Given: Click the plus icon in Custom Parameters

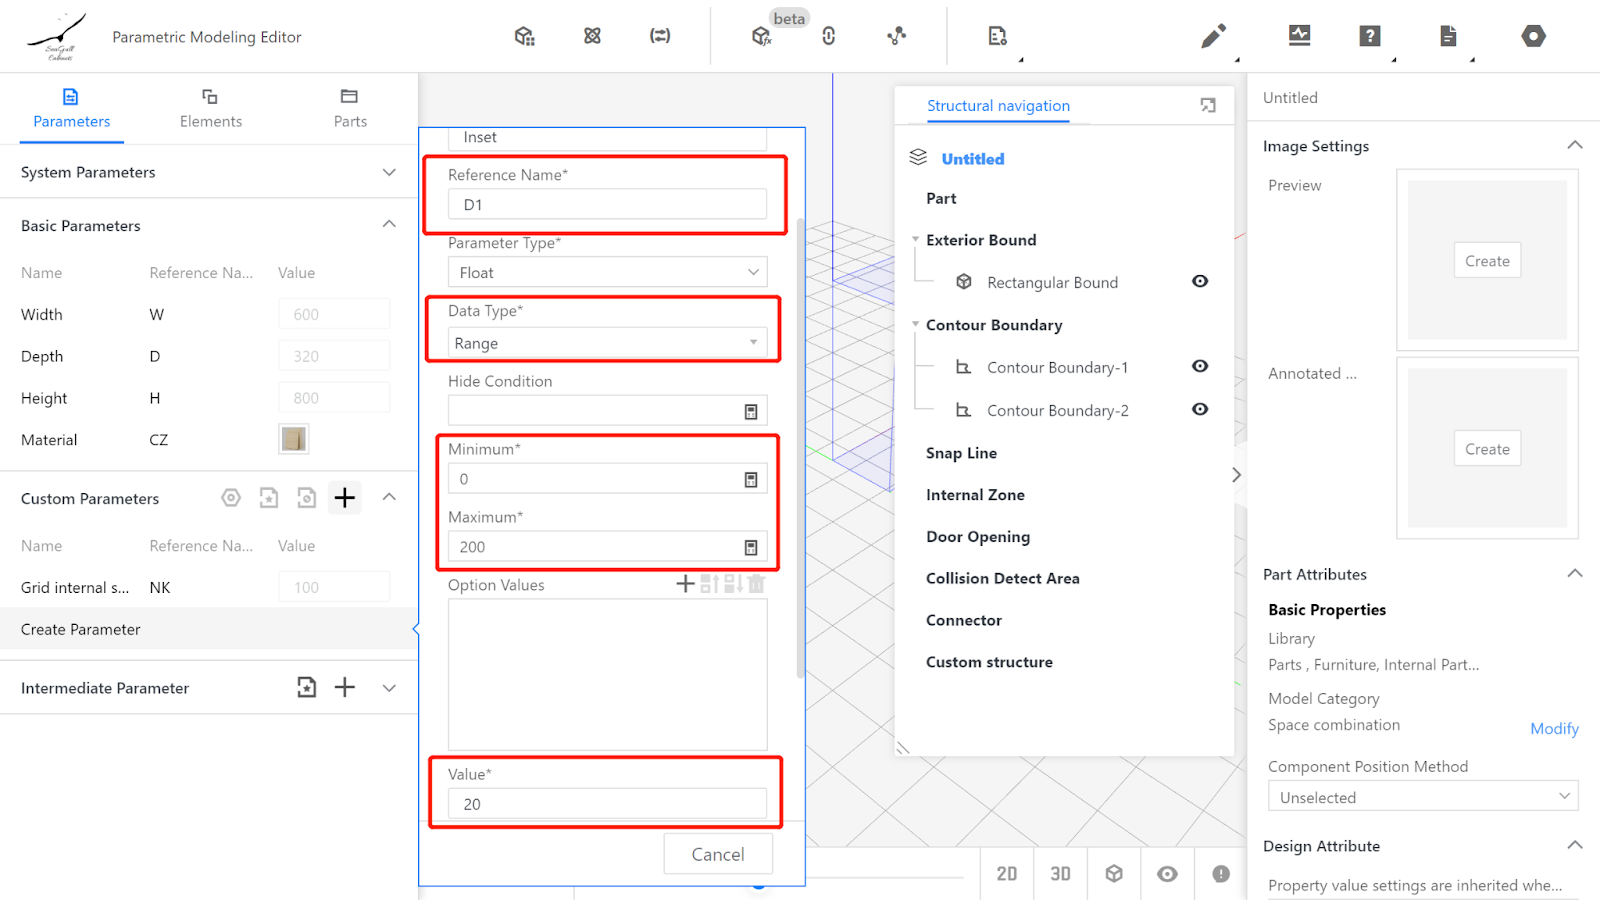Looking at the screenshot, I should coord(345,498).
